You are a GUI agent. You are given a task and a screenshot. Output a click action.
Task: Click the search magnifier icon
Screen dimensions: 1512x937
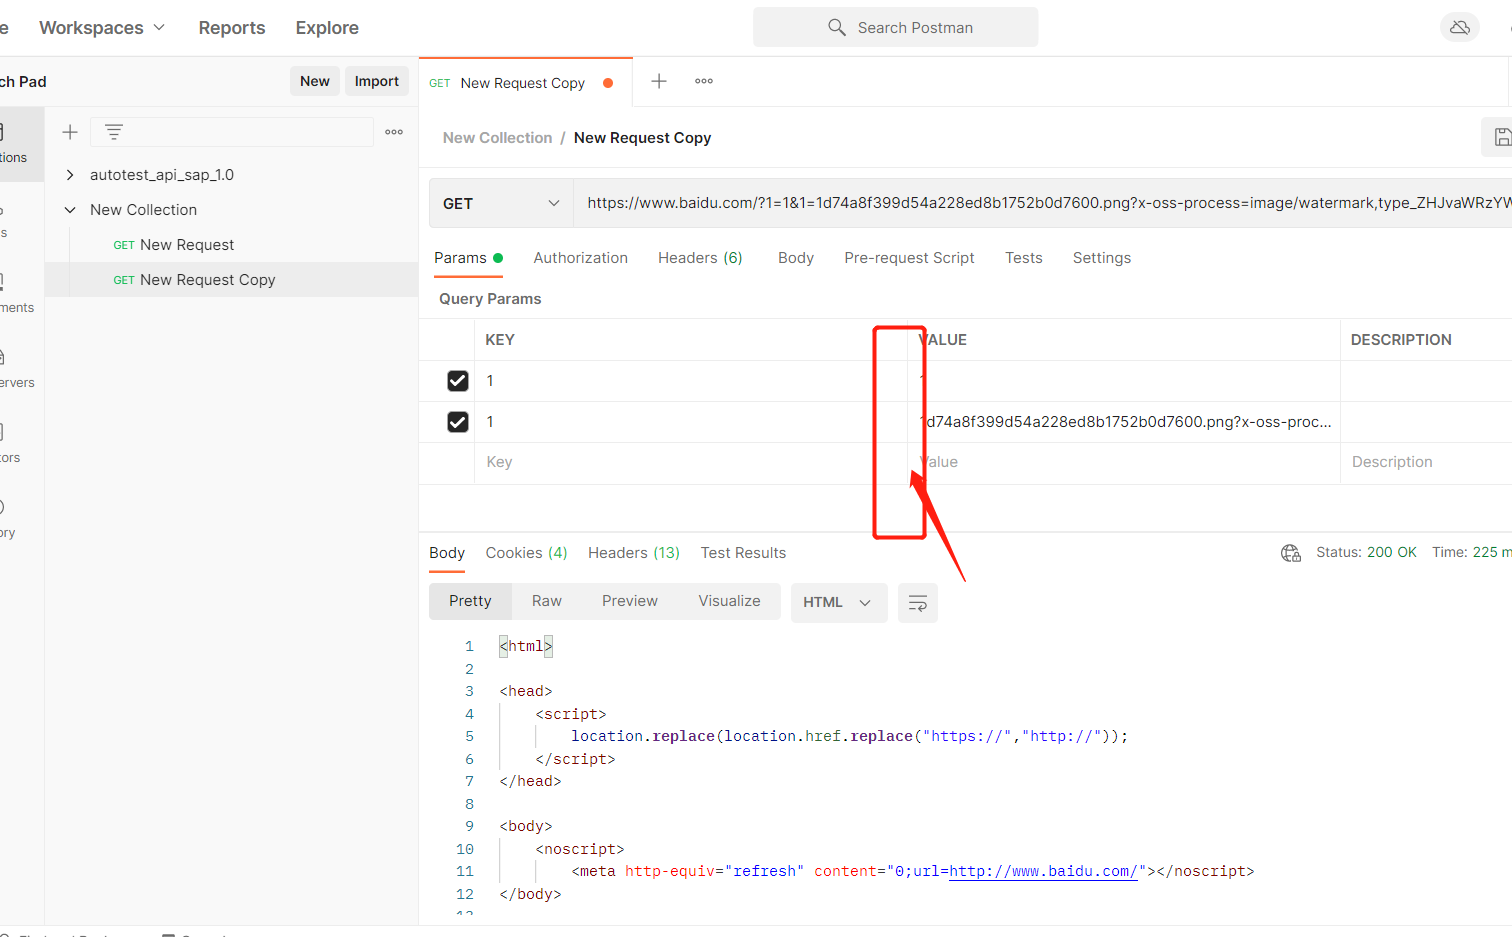pyautogui.click(x=837, y=27)
